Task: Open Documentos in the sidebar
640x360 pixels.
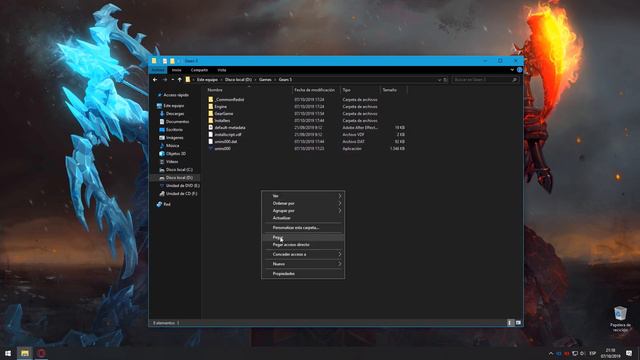Action: coord(177,122)
